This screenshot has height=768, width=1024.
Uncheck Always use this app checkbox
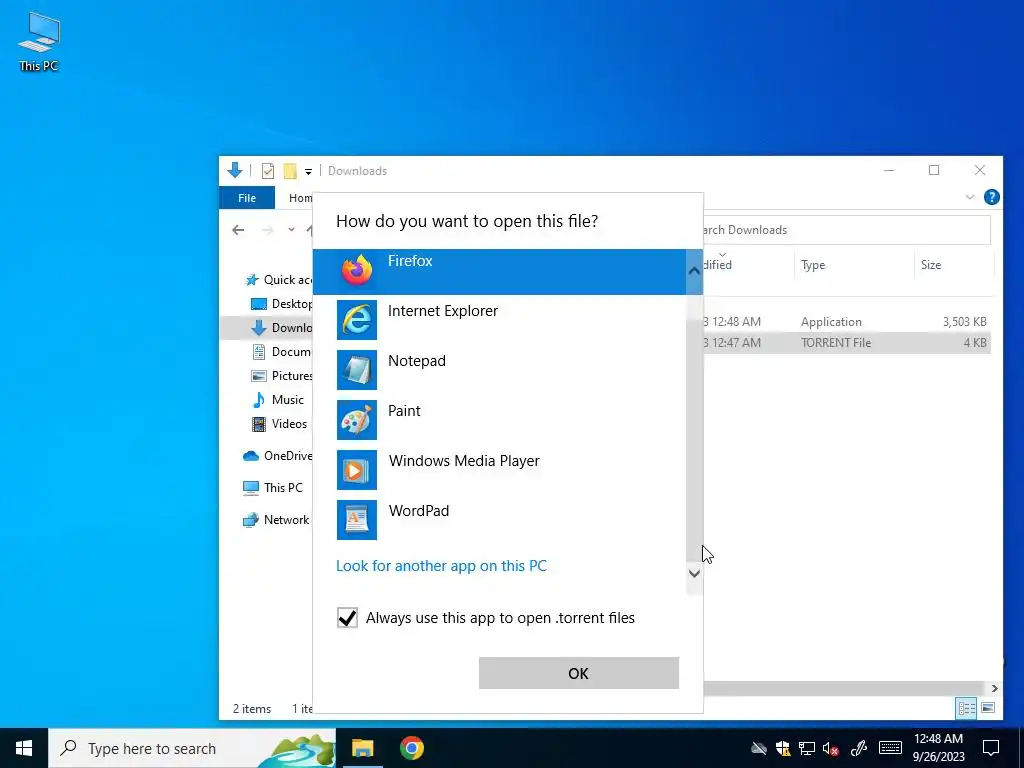tap(347, 618)
